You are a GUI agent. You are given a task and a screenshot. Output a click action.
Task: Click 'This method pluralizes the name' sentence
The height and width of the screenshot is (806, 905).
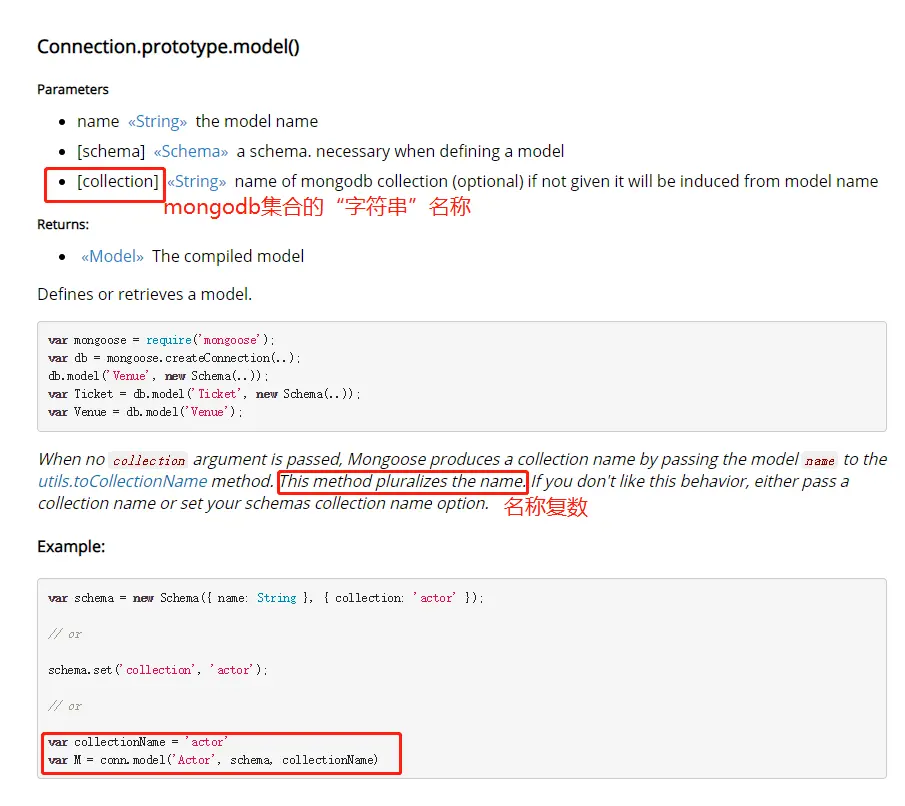point(402,481)
